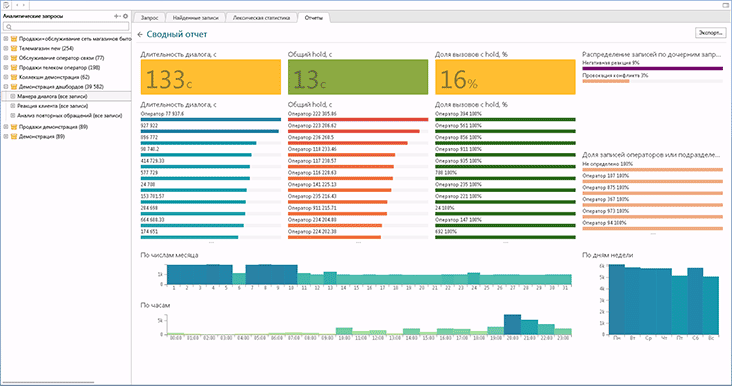This screenshot has width=732, height=386.
Task: Show more rows under Общий hold list
Action: pyautogui.click(x=358, y=243)
